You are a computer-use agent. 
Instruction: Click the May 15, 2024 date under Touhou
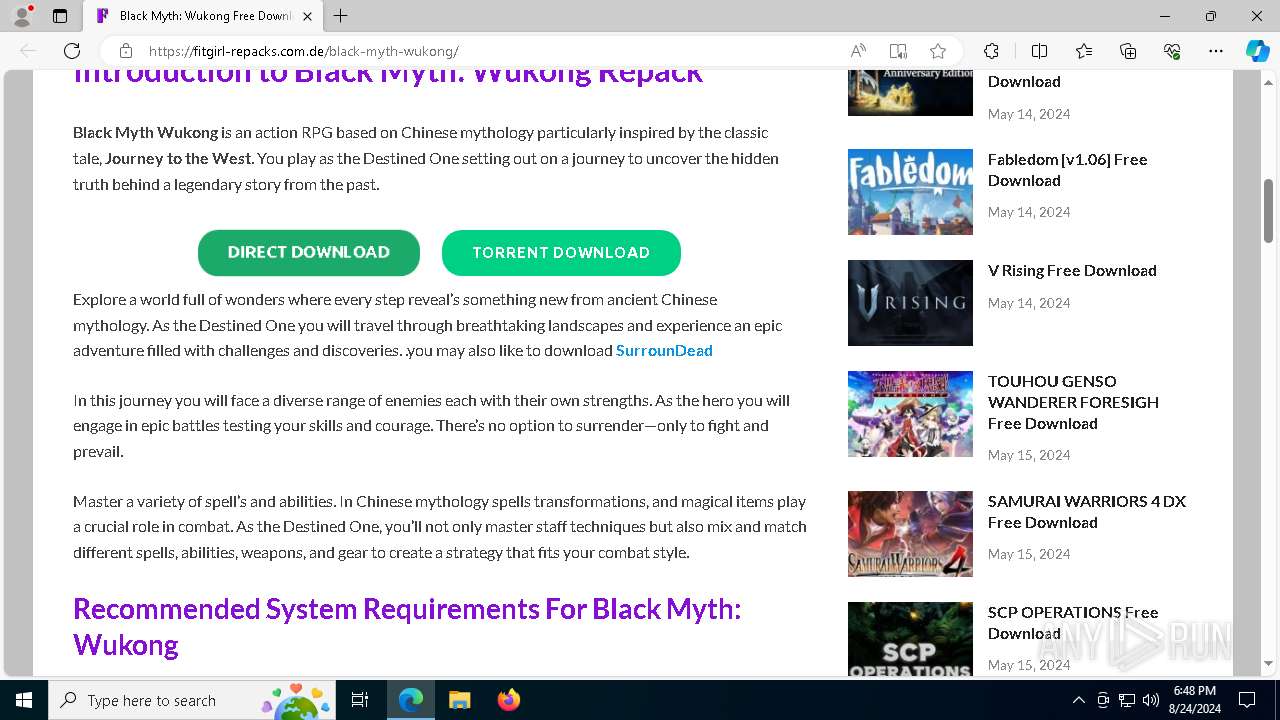click(1029, 455)
